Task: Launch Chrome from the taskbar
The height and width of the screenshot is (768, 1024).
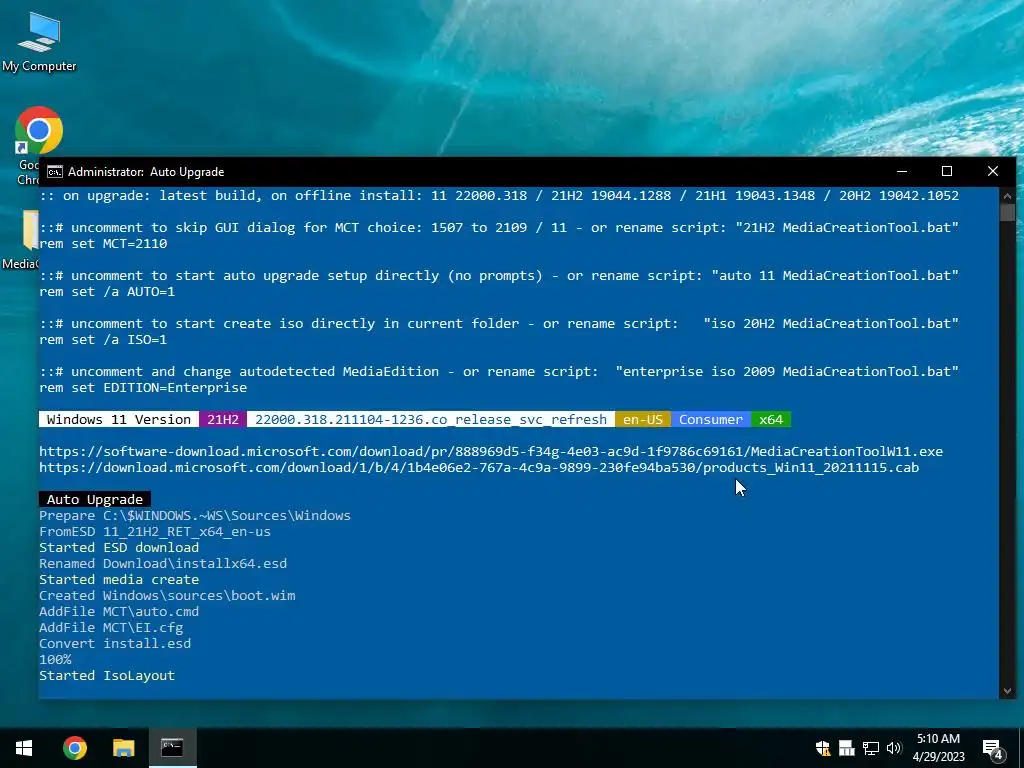Action: click(74, 748)
